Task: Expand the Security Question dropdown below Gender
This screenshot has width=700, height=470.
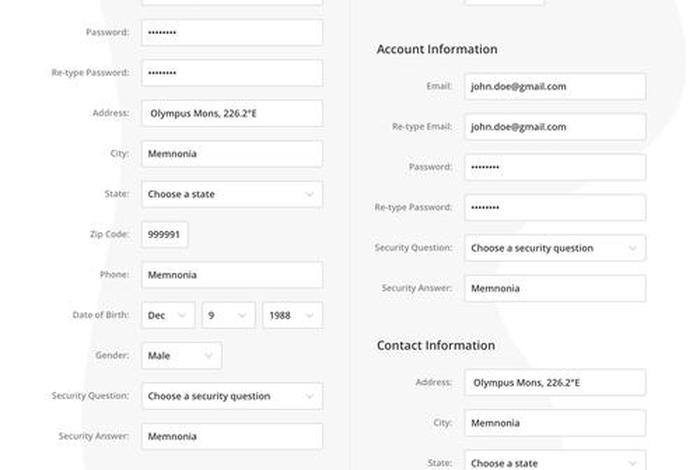Action: click(232, 396)
